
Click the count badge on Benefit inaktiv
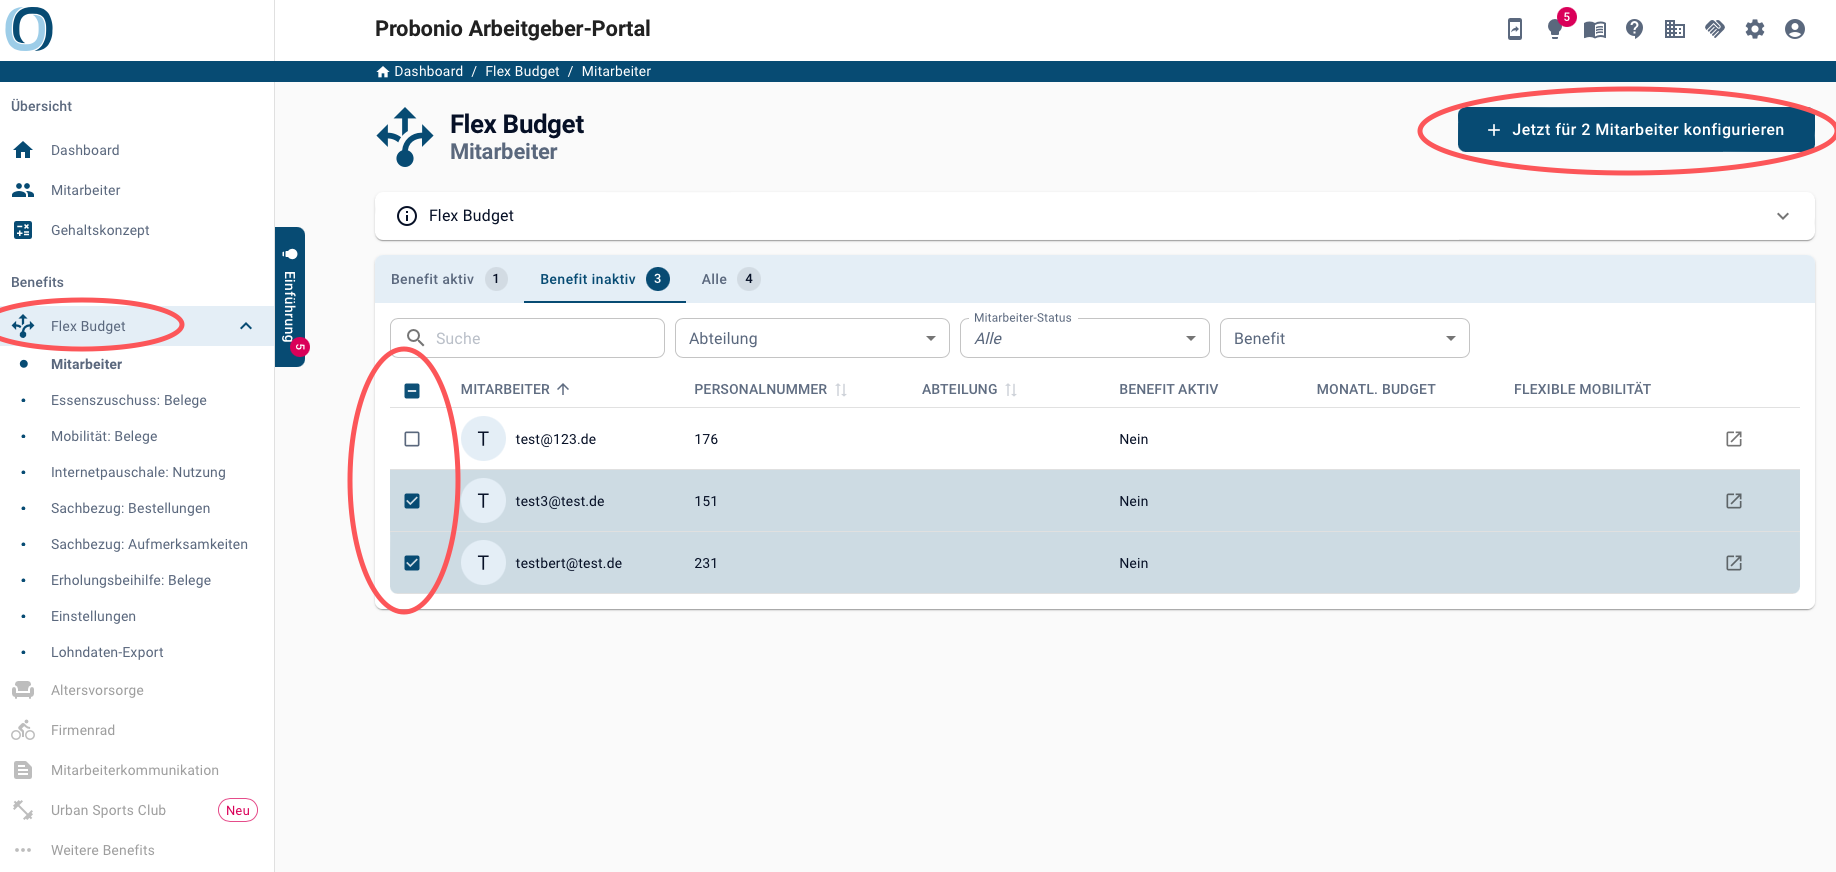click(658, 279)
